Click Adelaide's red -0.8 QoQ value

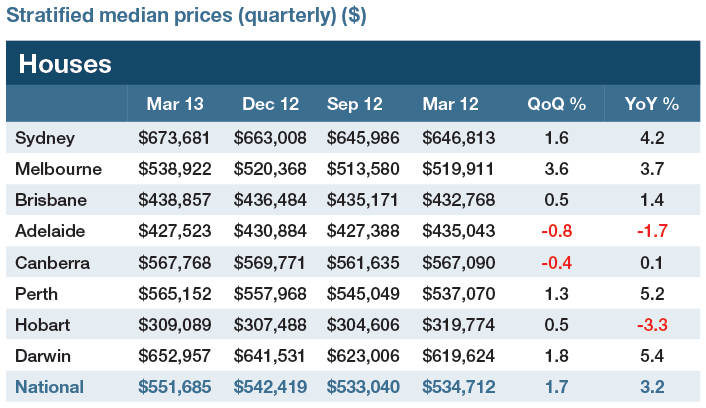point(554,230)
